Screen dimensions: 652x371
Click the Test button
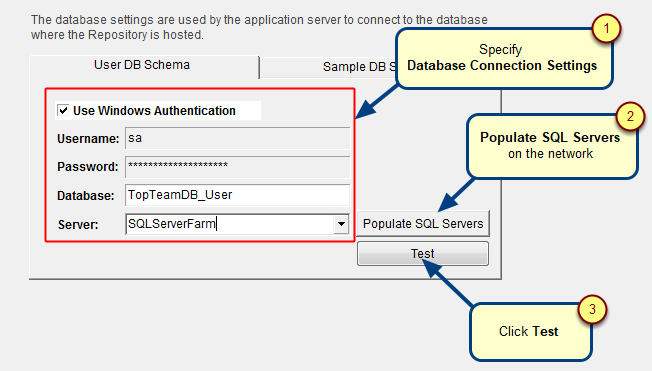coord(422,253)
